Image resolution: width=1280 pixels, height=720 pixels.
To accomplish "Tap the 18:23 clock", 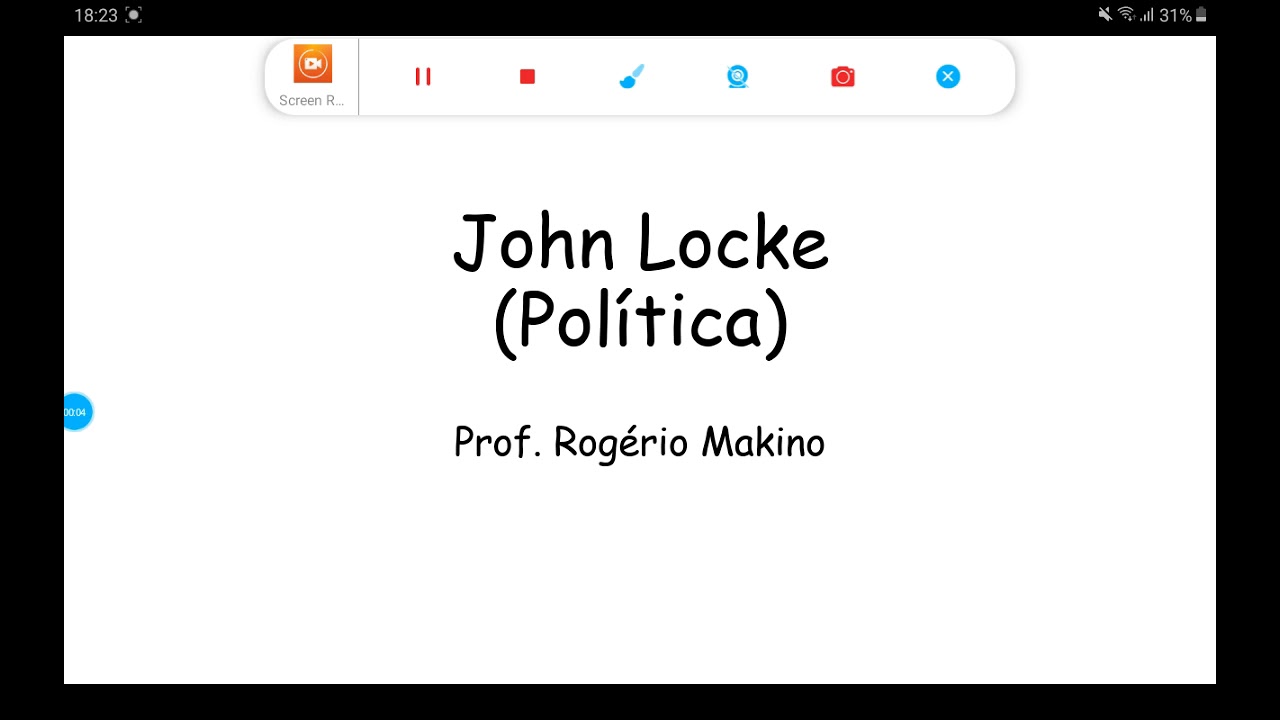I will point(96,15).
